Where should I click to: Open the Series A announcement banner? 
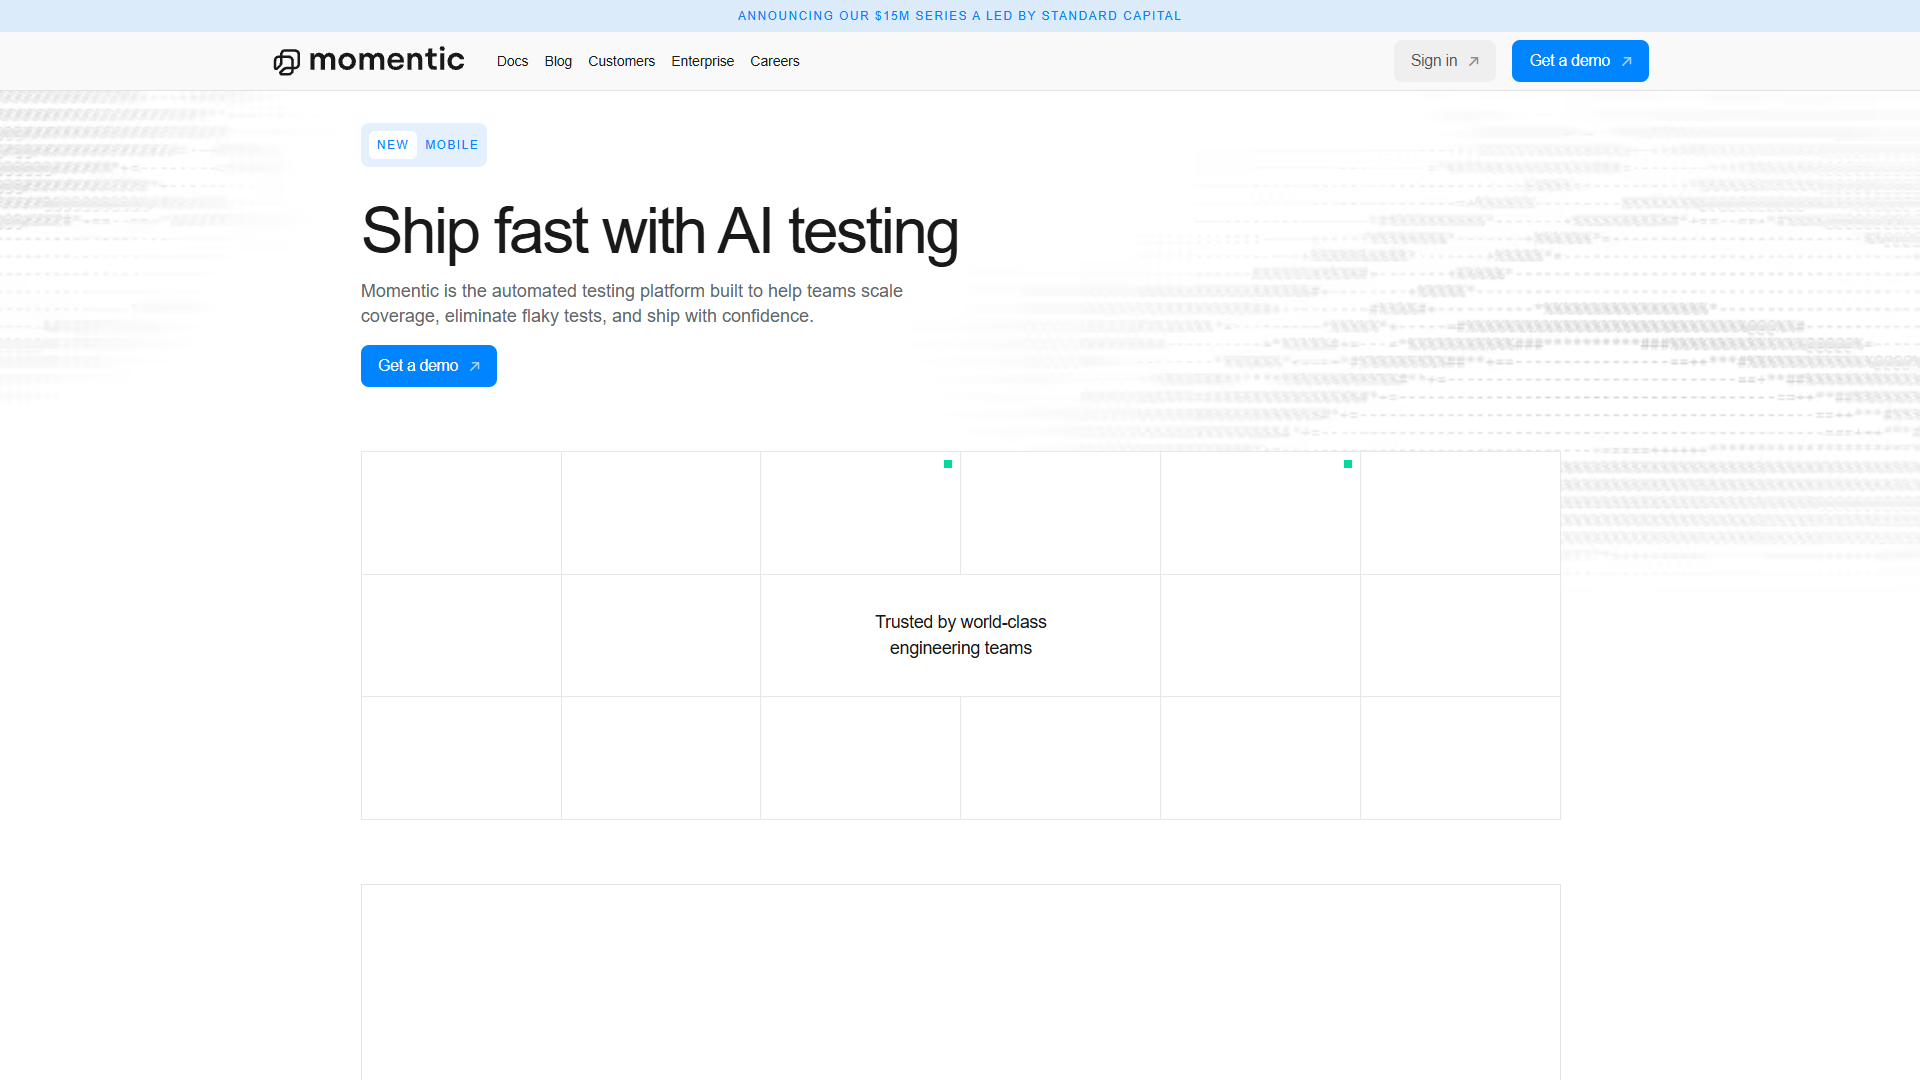960,16
